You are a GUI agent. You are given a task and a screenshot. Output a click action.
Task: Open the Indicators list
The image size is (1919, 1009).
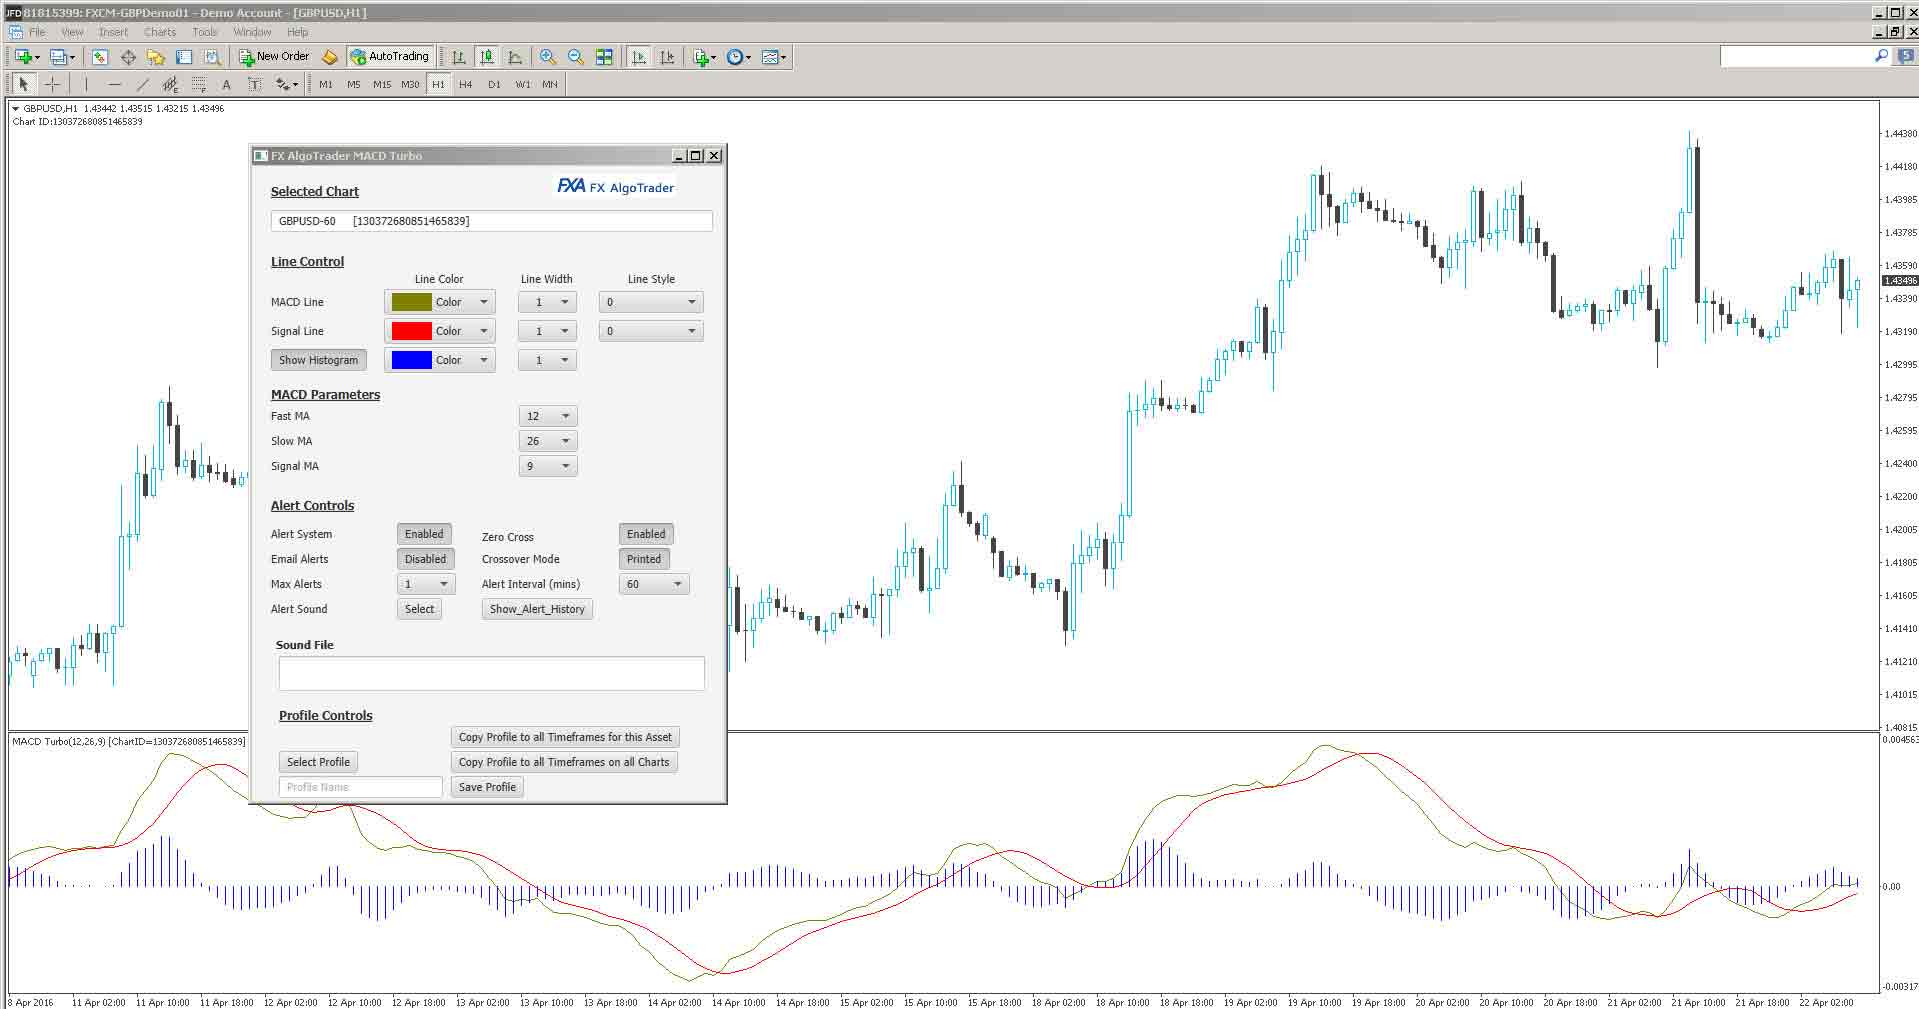click(x=701, y=57)
